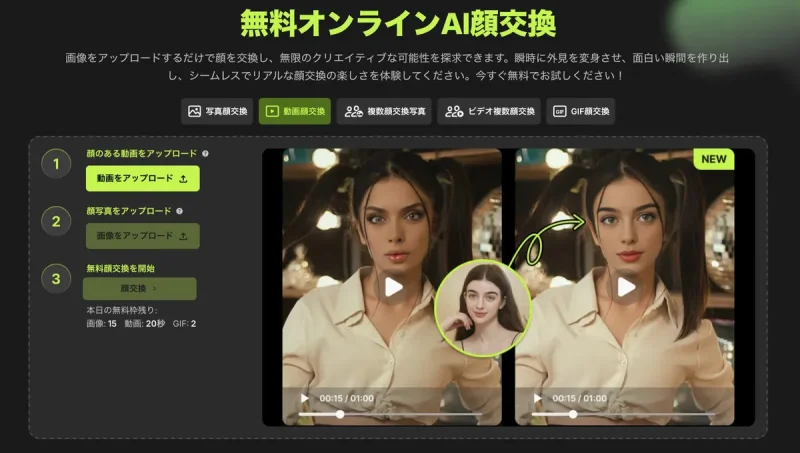Click small play icon in right video control bar
Image resolution: width=800 pixels, height=453 pixels.
(x=538, y=398)
